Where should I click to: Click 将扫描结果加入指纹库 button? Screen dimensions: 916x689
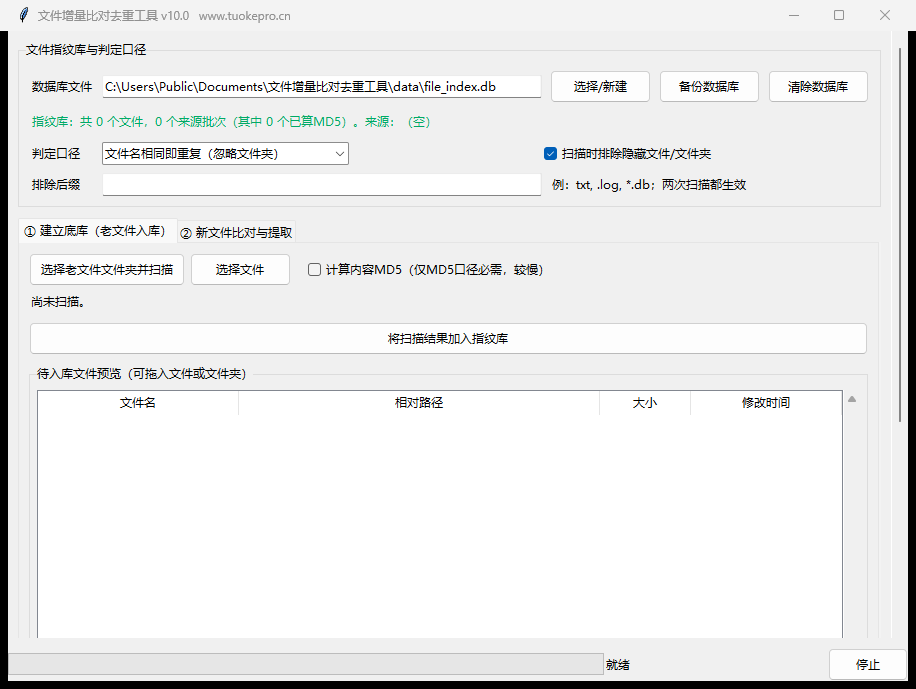point(448,338)
